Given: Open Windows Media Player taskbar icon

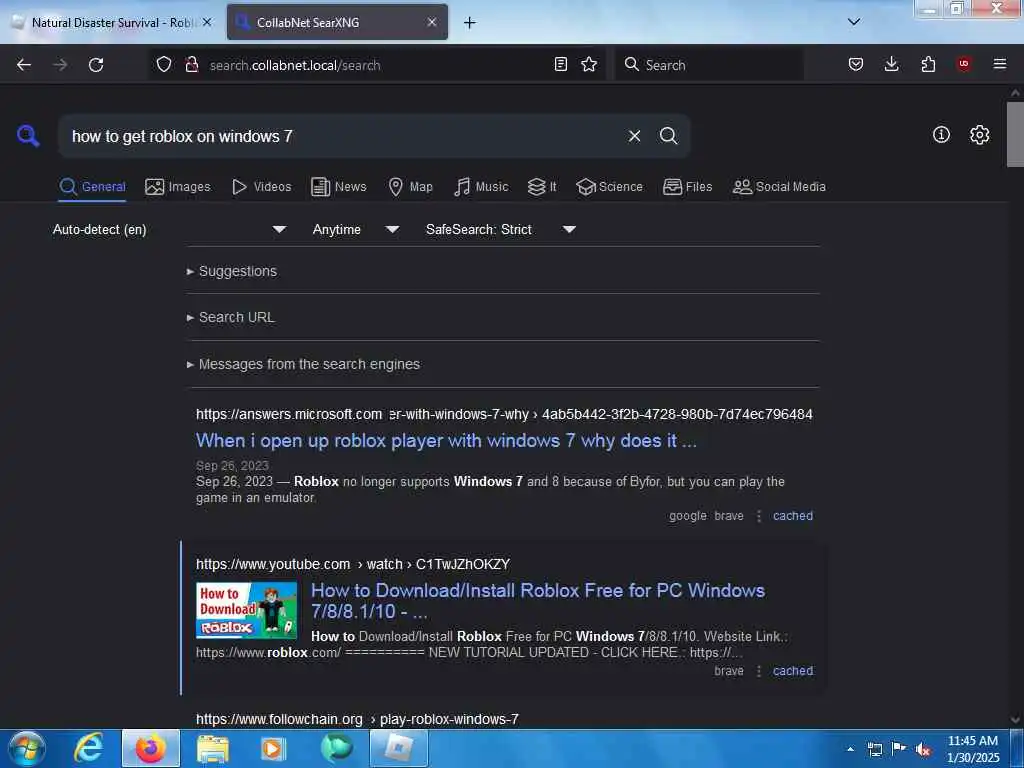Looking at the screenshot, I should click(273, 749).
